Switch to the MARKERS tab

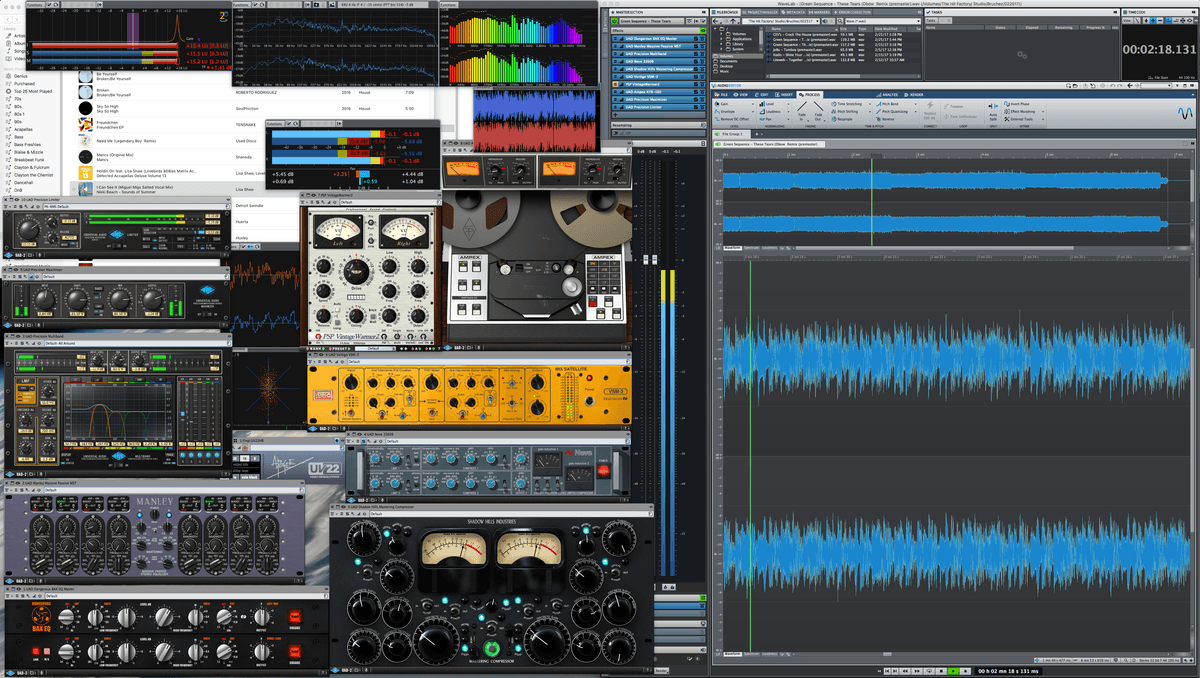tap(819, 12)
